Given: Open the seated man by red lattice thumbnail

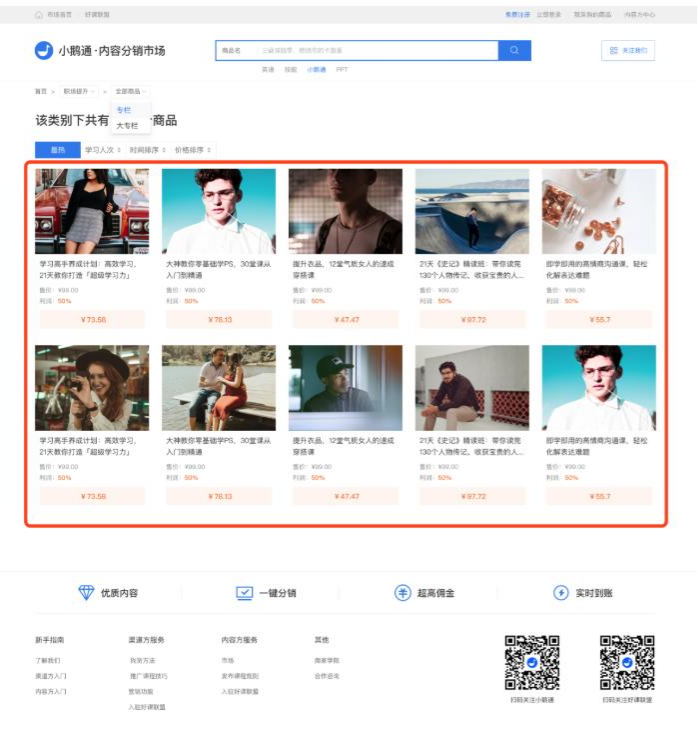Looking at the screenshot, I should 472,388.
